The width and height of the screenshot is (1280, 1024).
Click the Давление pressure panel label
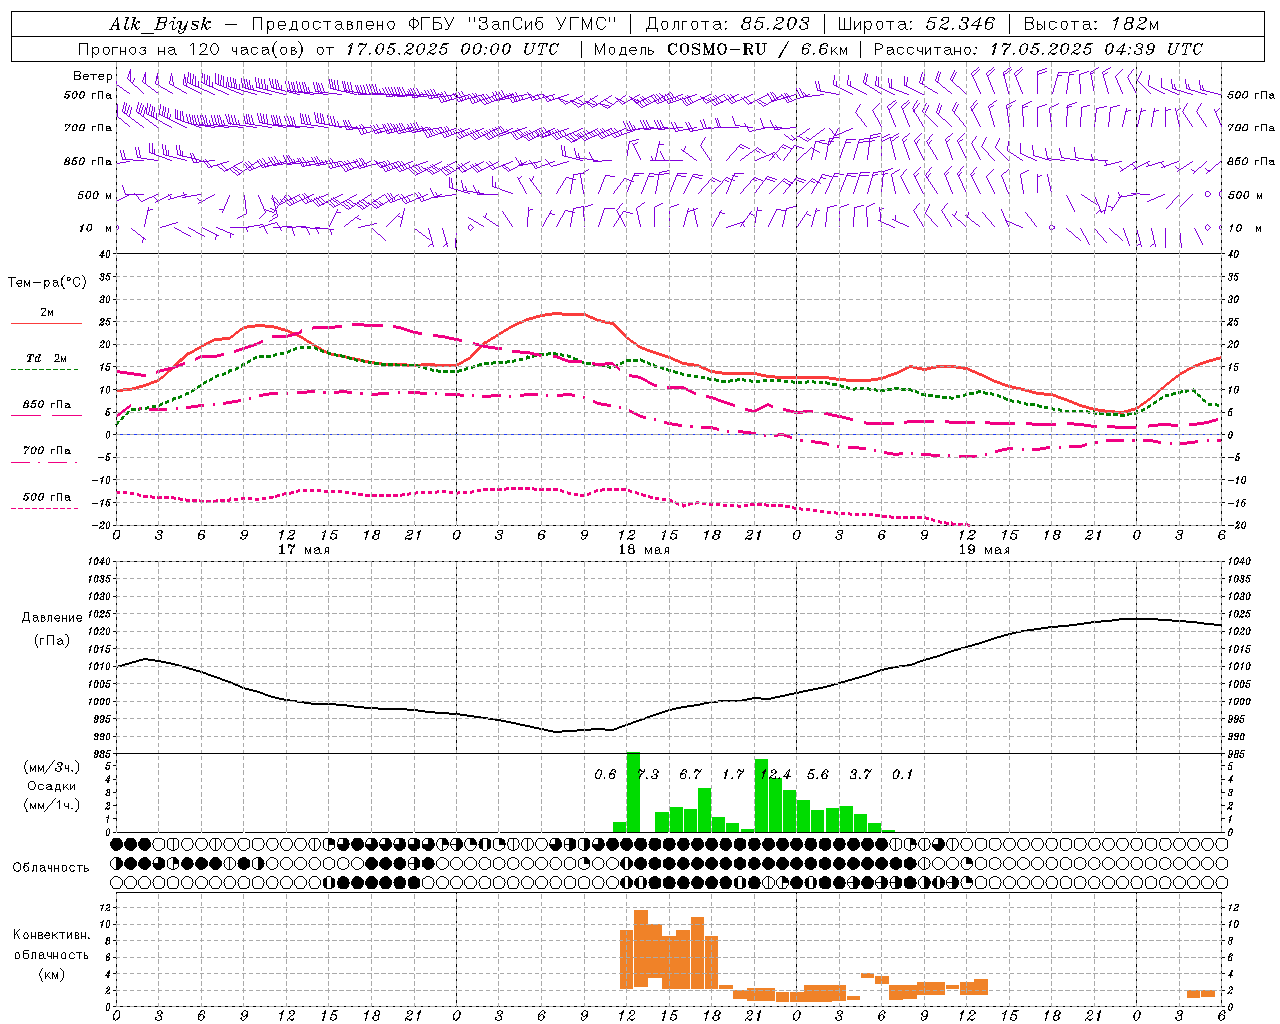point(52,618)
